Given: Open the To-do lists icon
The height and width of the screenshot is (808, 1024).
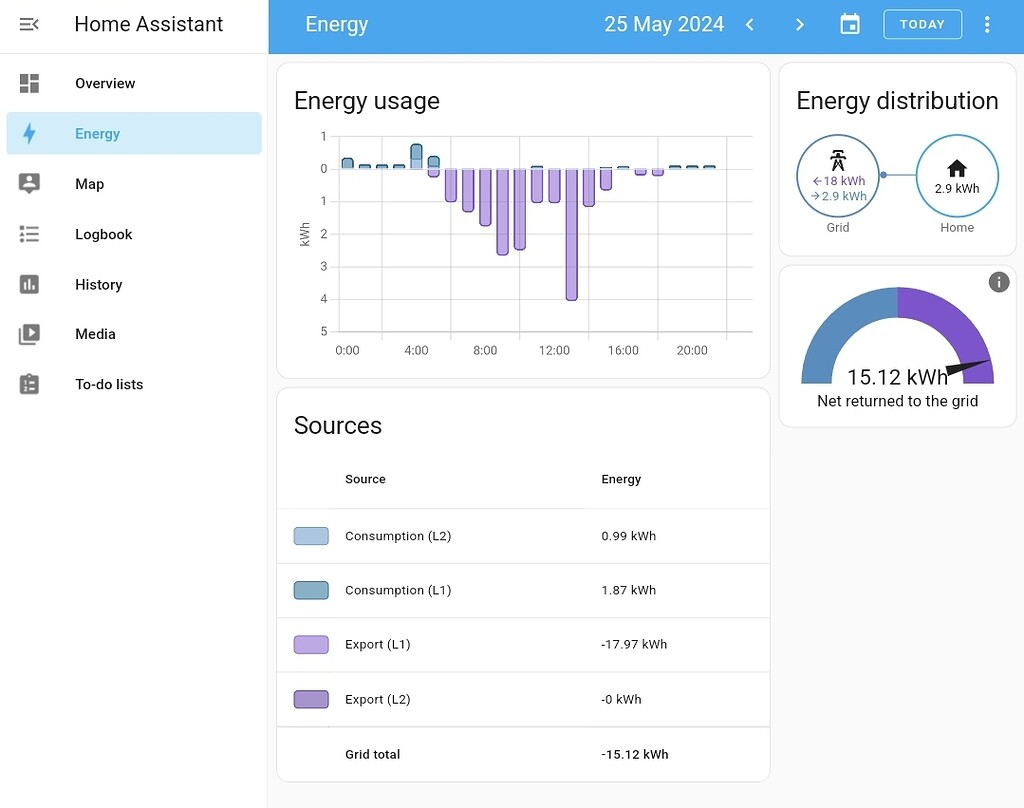Looking at the screenshot, I should [31, 384].
